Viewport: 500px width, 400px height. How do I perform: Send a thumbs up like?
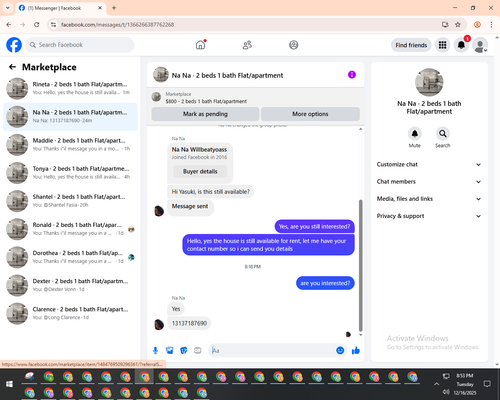pos(356,350)
